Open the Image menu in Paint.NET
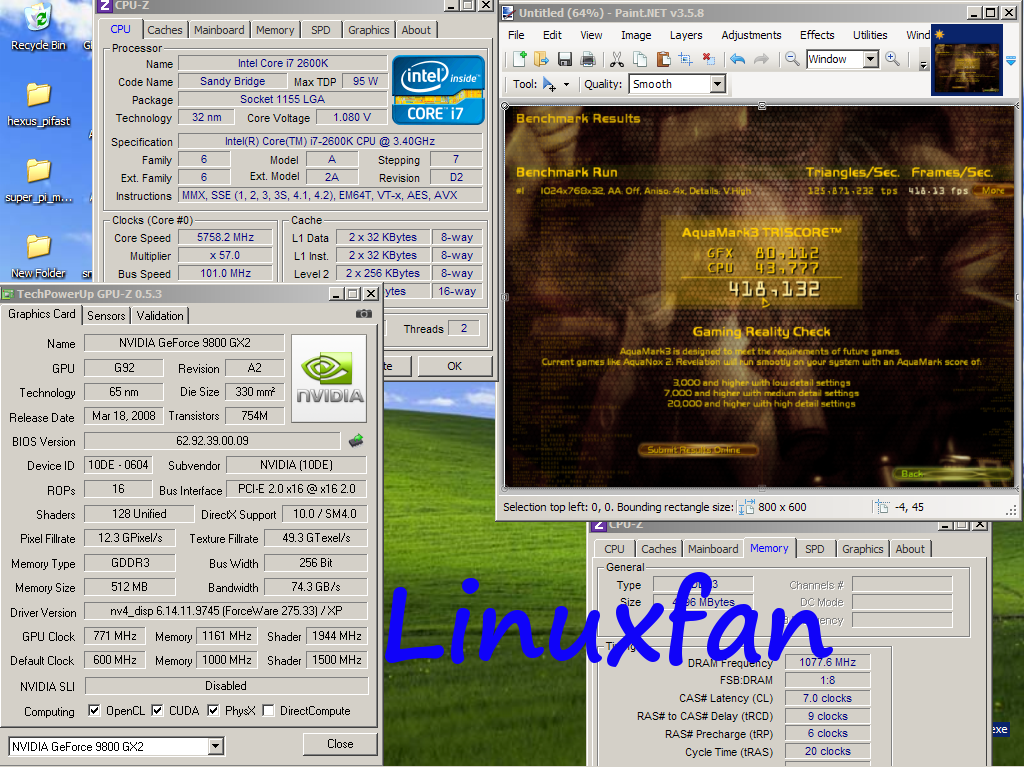 [x=636, y=35]
